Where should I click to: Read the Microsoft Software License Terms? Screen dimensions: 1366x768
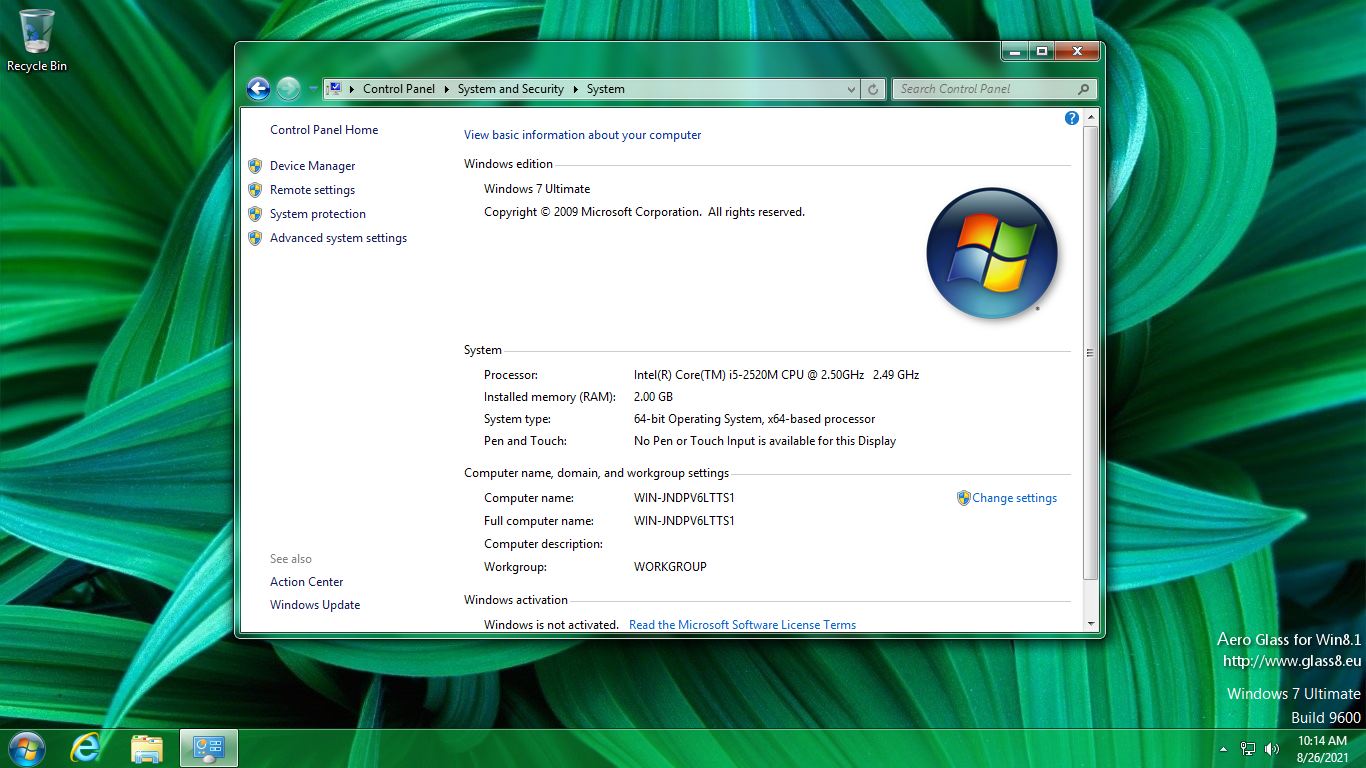[x=742, y=625]
